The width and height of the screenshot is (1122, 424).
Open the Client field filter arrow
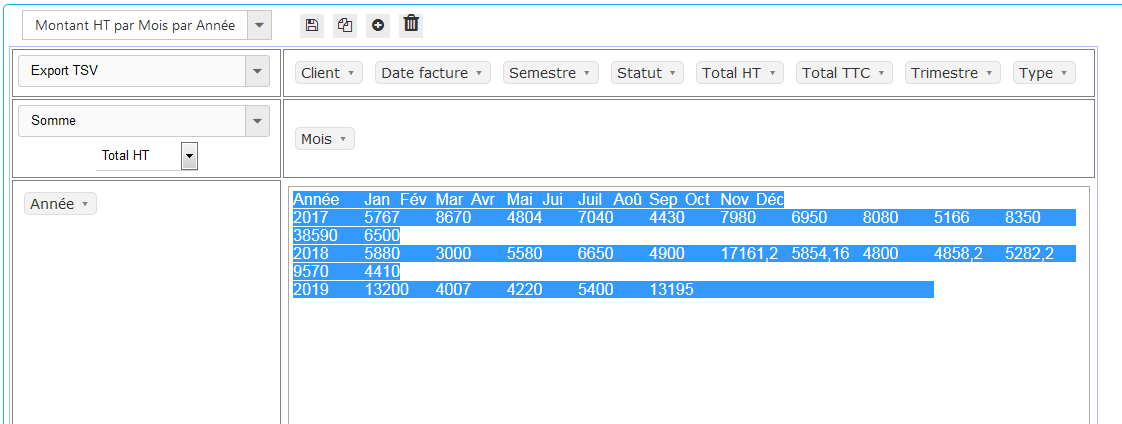(351, 73)
